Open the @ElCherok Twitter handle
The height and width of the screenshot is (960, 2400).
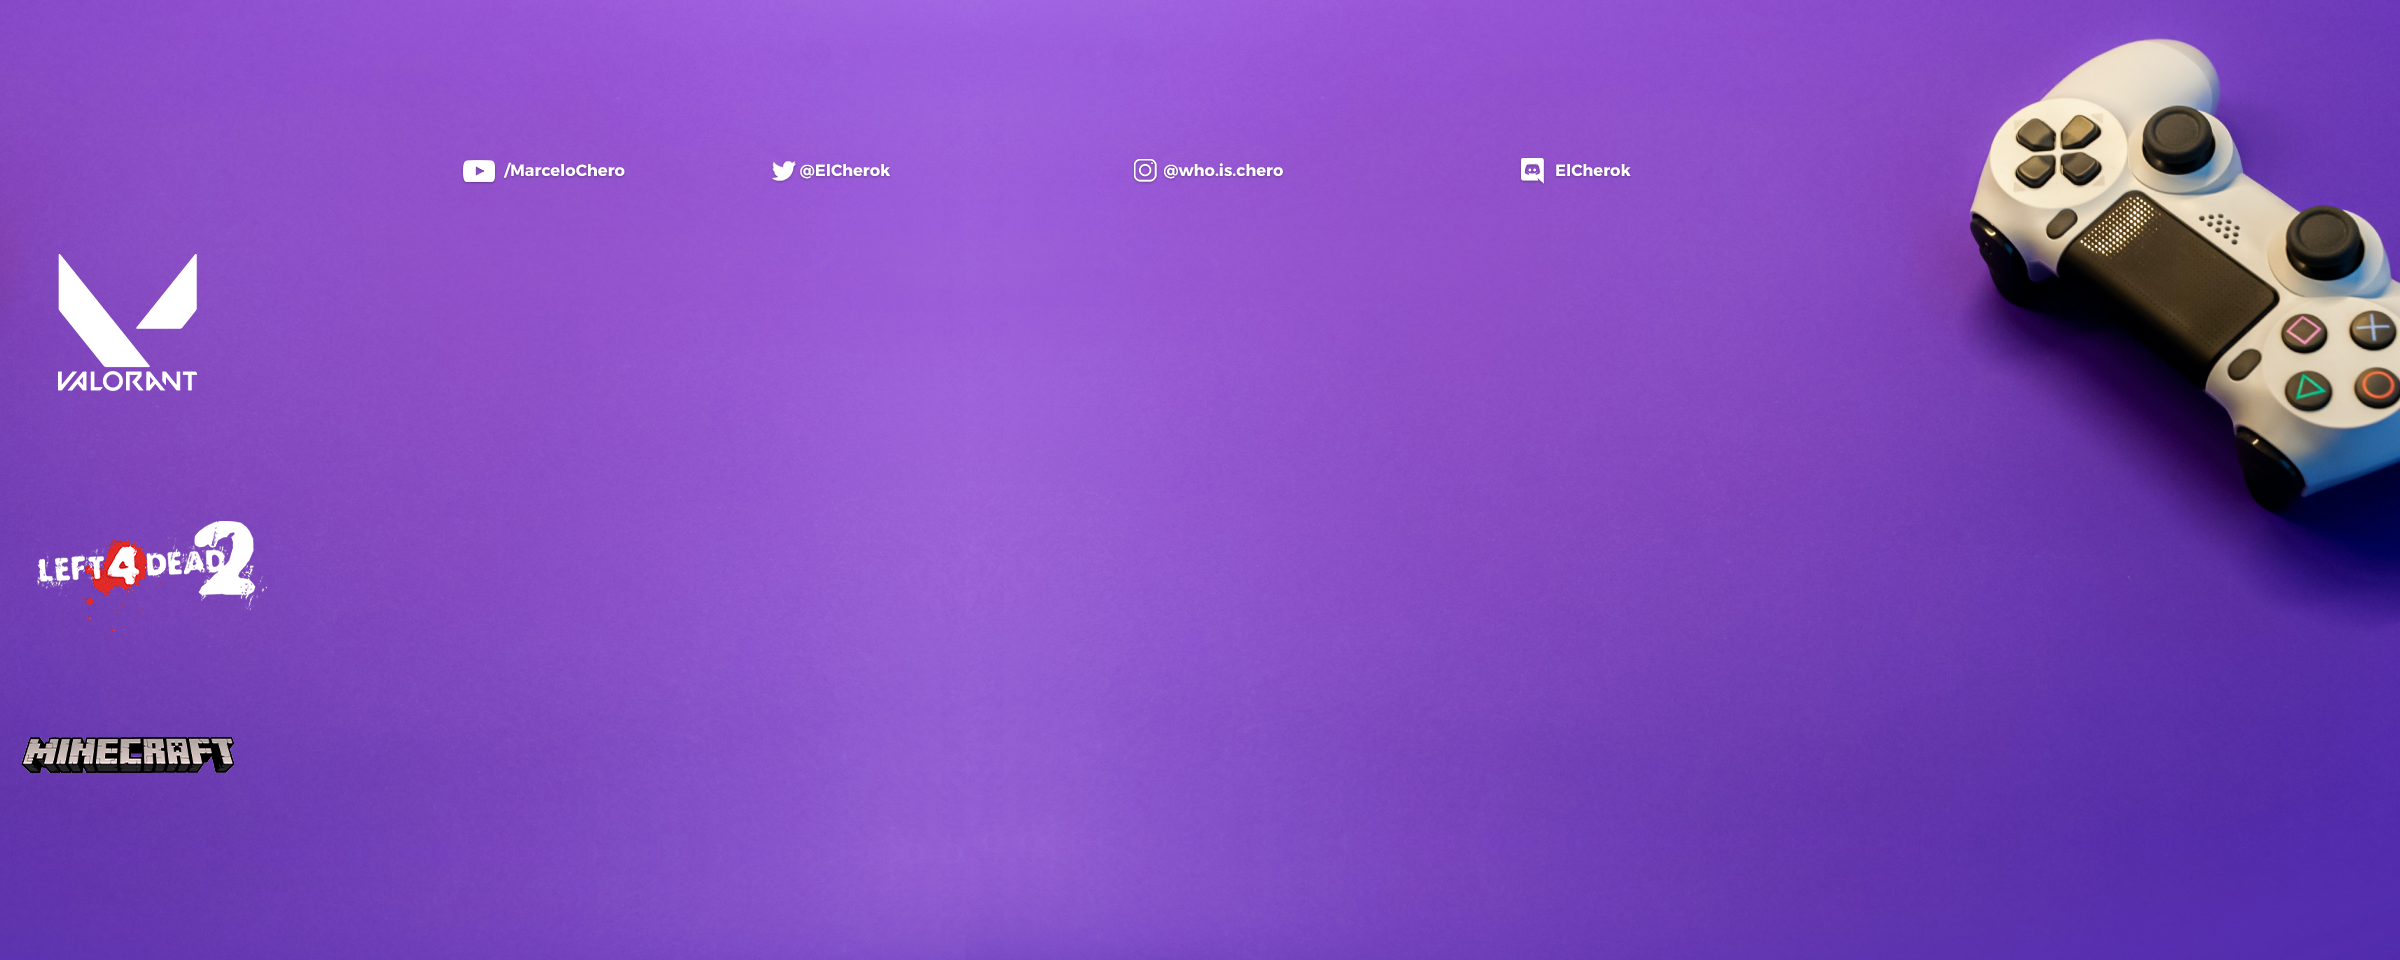pos(844,171)
